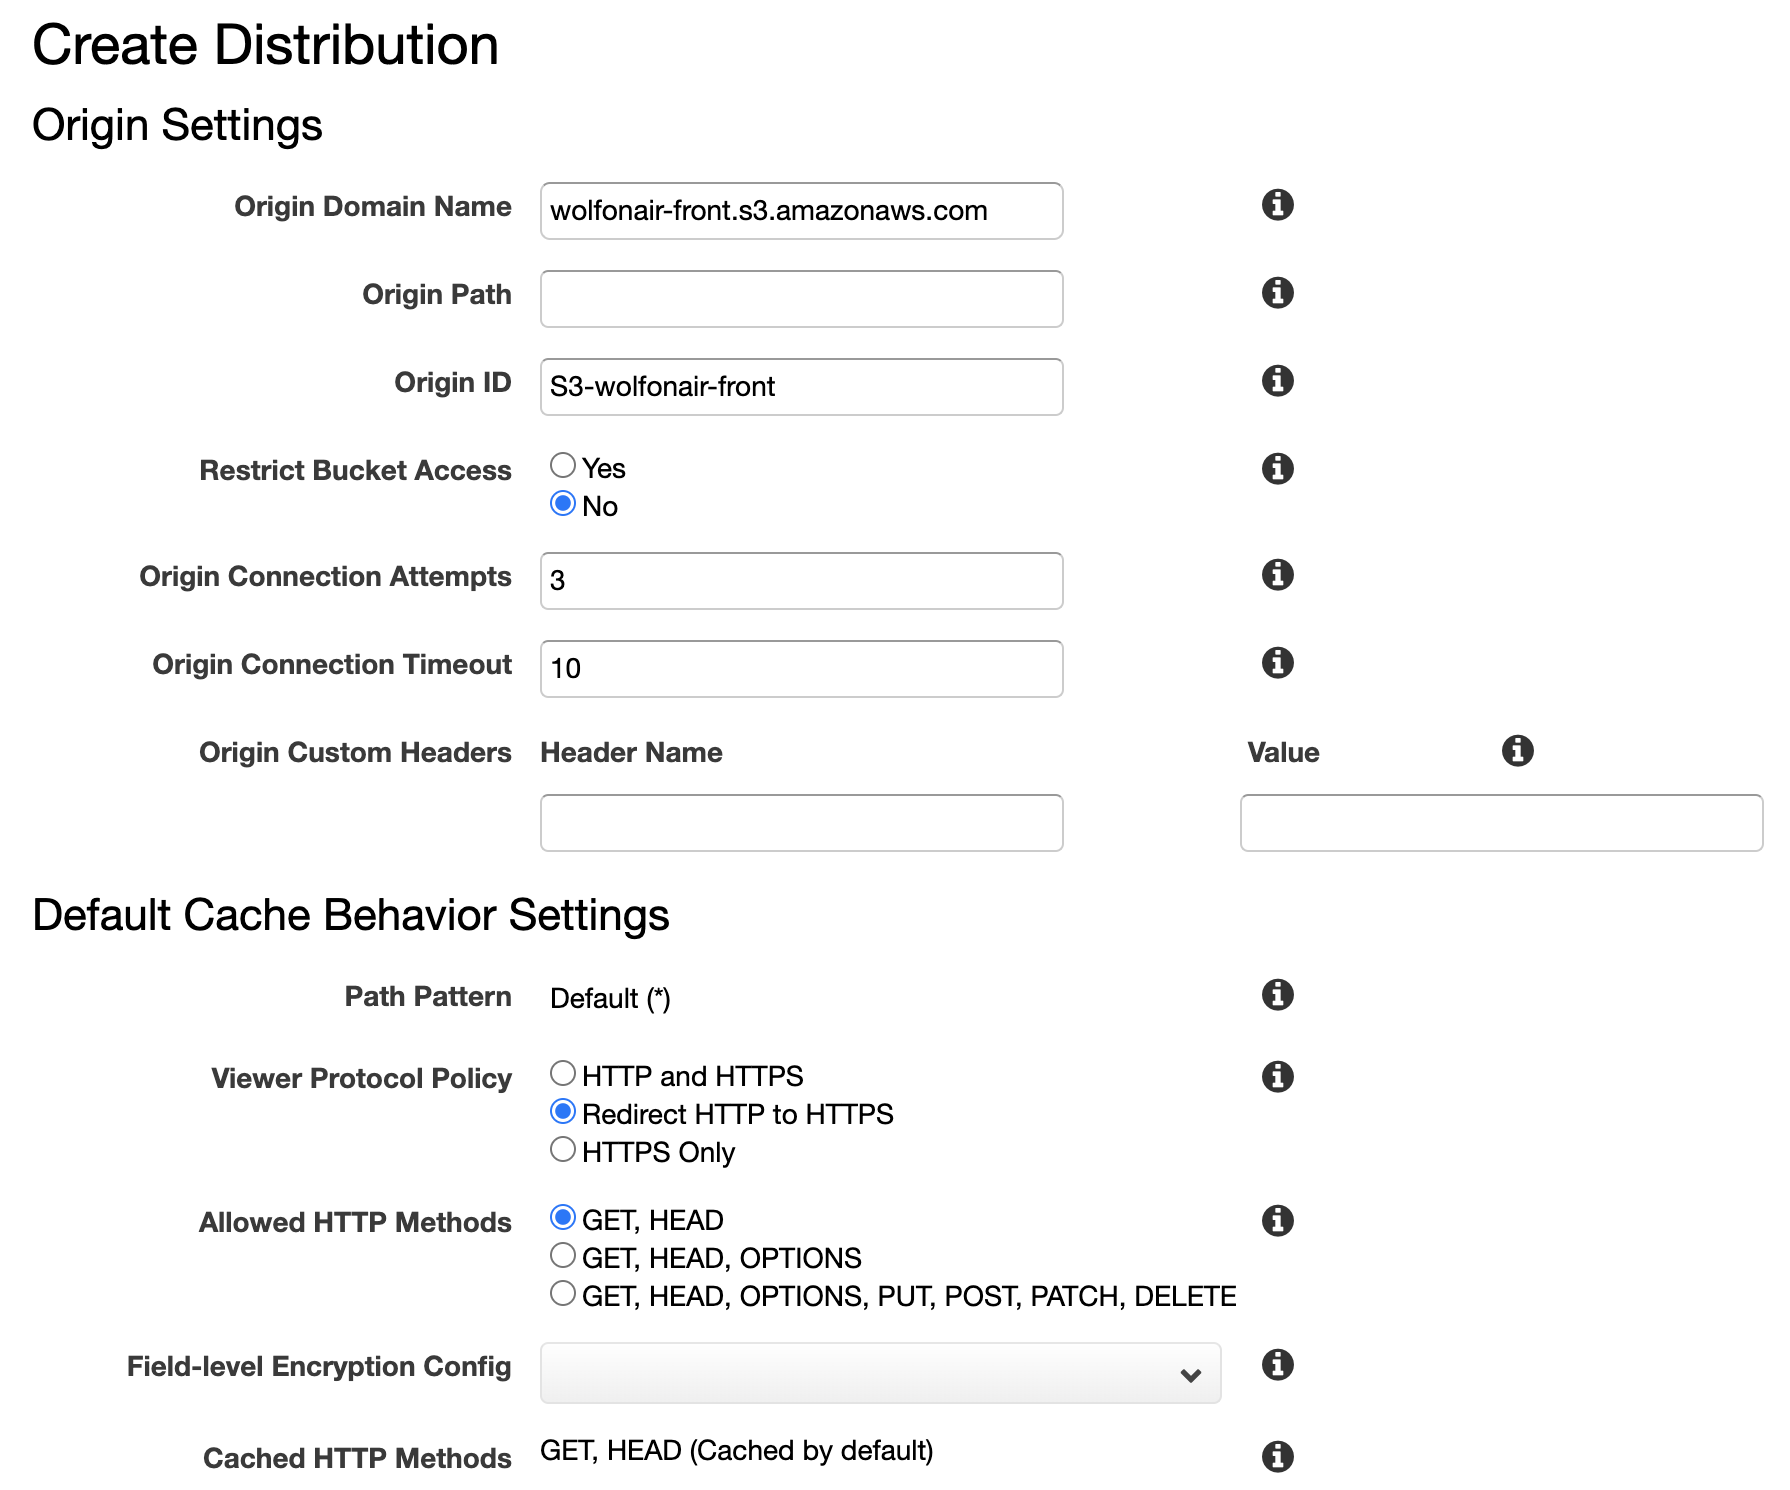
Task: View help icon beside Restrict Bucket Access
Action: (x=1277, y=469)
